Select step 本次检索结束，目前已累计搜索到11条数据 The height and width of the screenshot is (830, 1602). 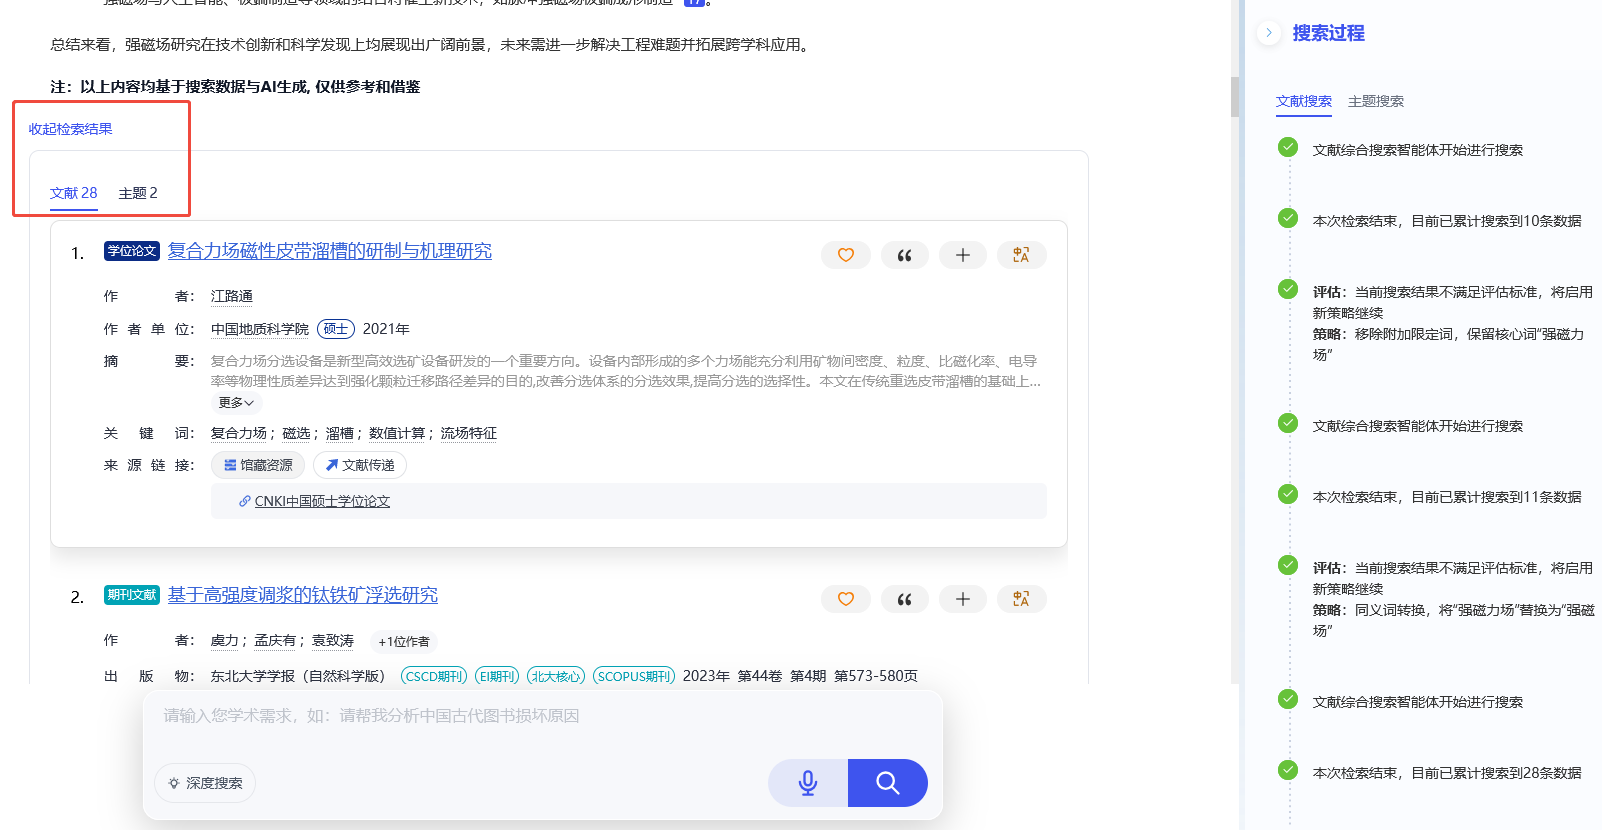(1447, 497)
